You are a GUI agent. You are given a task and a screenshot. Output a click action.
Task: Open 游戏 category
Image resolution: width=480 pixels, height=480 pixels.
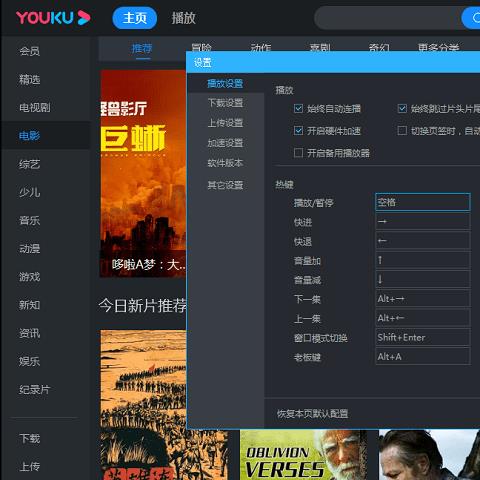(30, 277)
